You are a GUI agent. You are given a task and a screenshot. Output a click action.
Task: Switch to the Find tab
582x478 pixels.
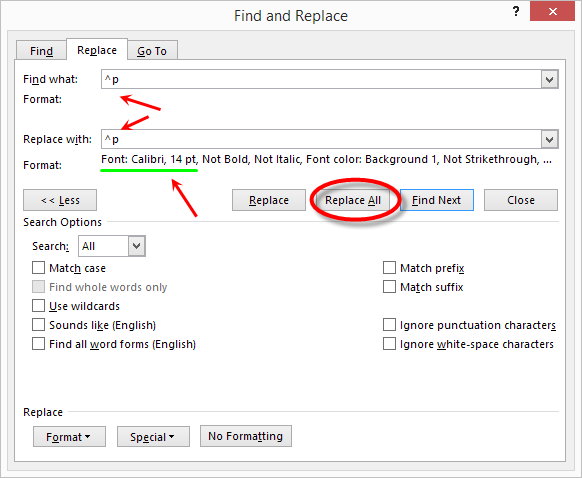point(41,51)
